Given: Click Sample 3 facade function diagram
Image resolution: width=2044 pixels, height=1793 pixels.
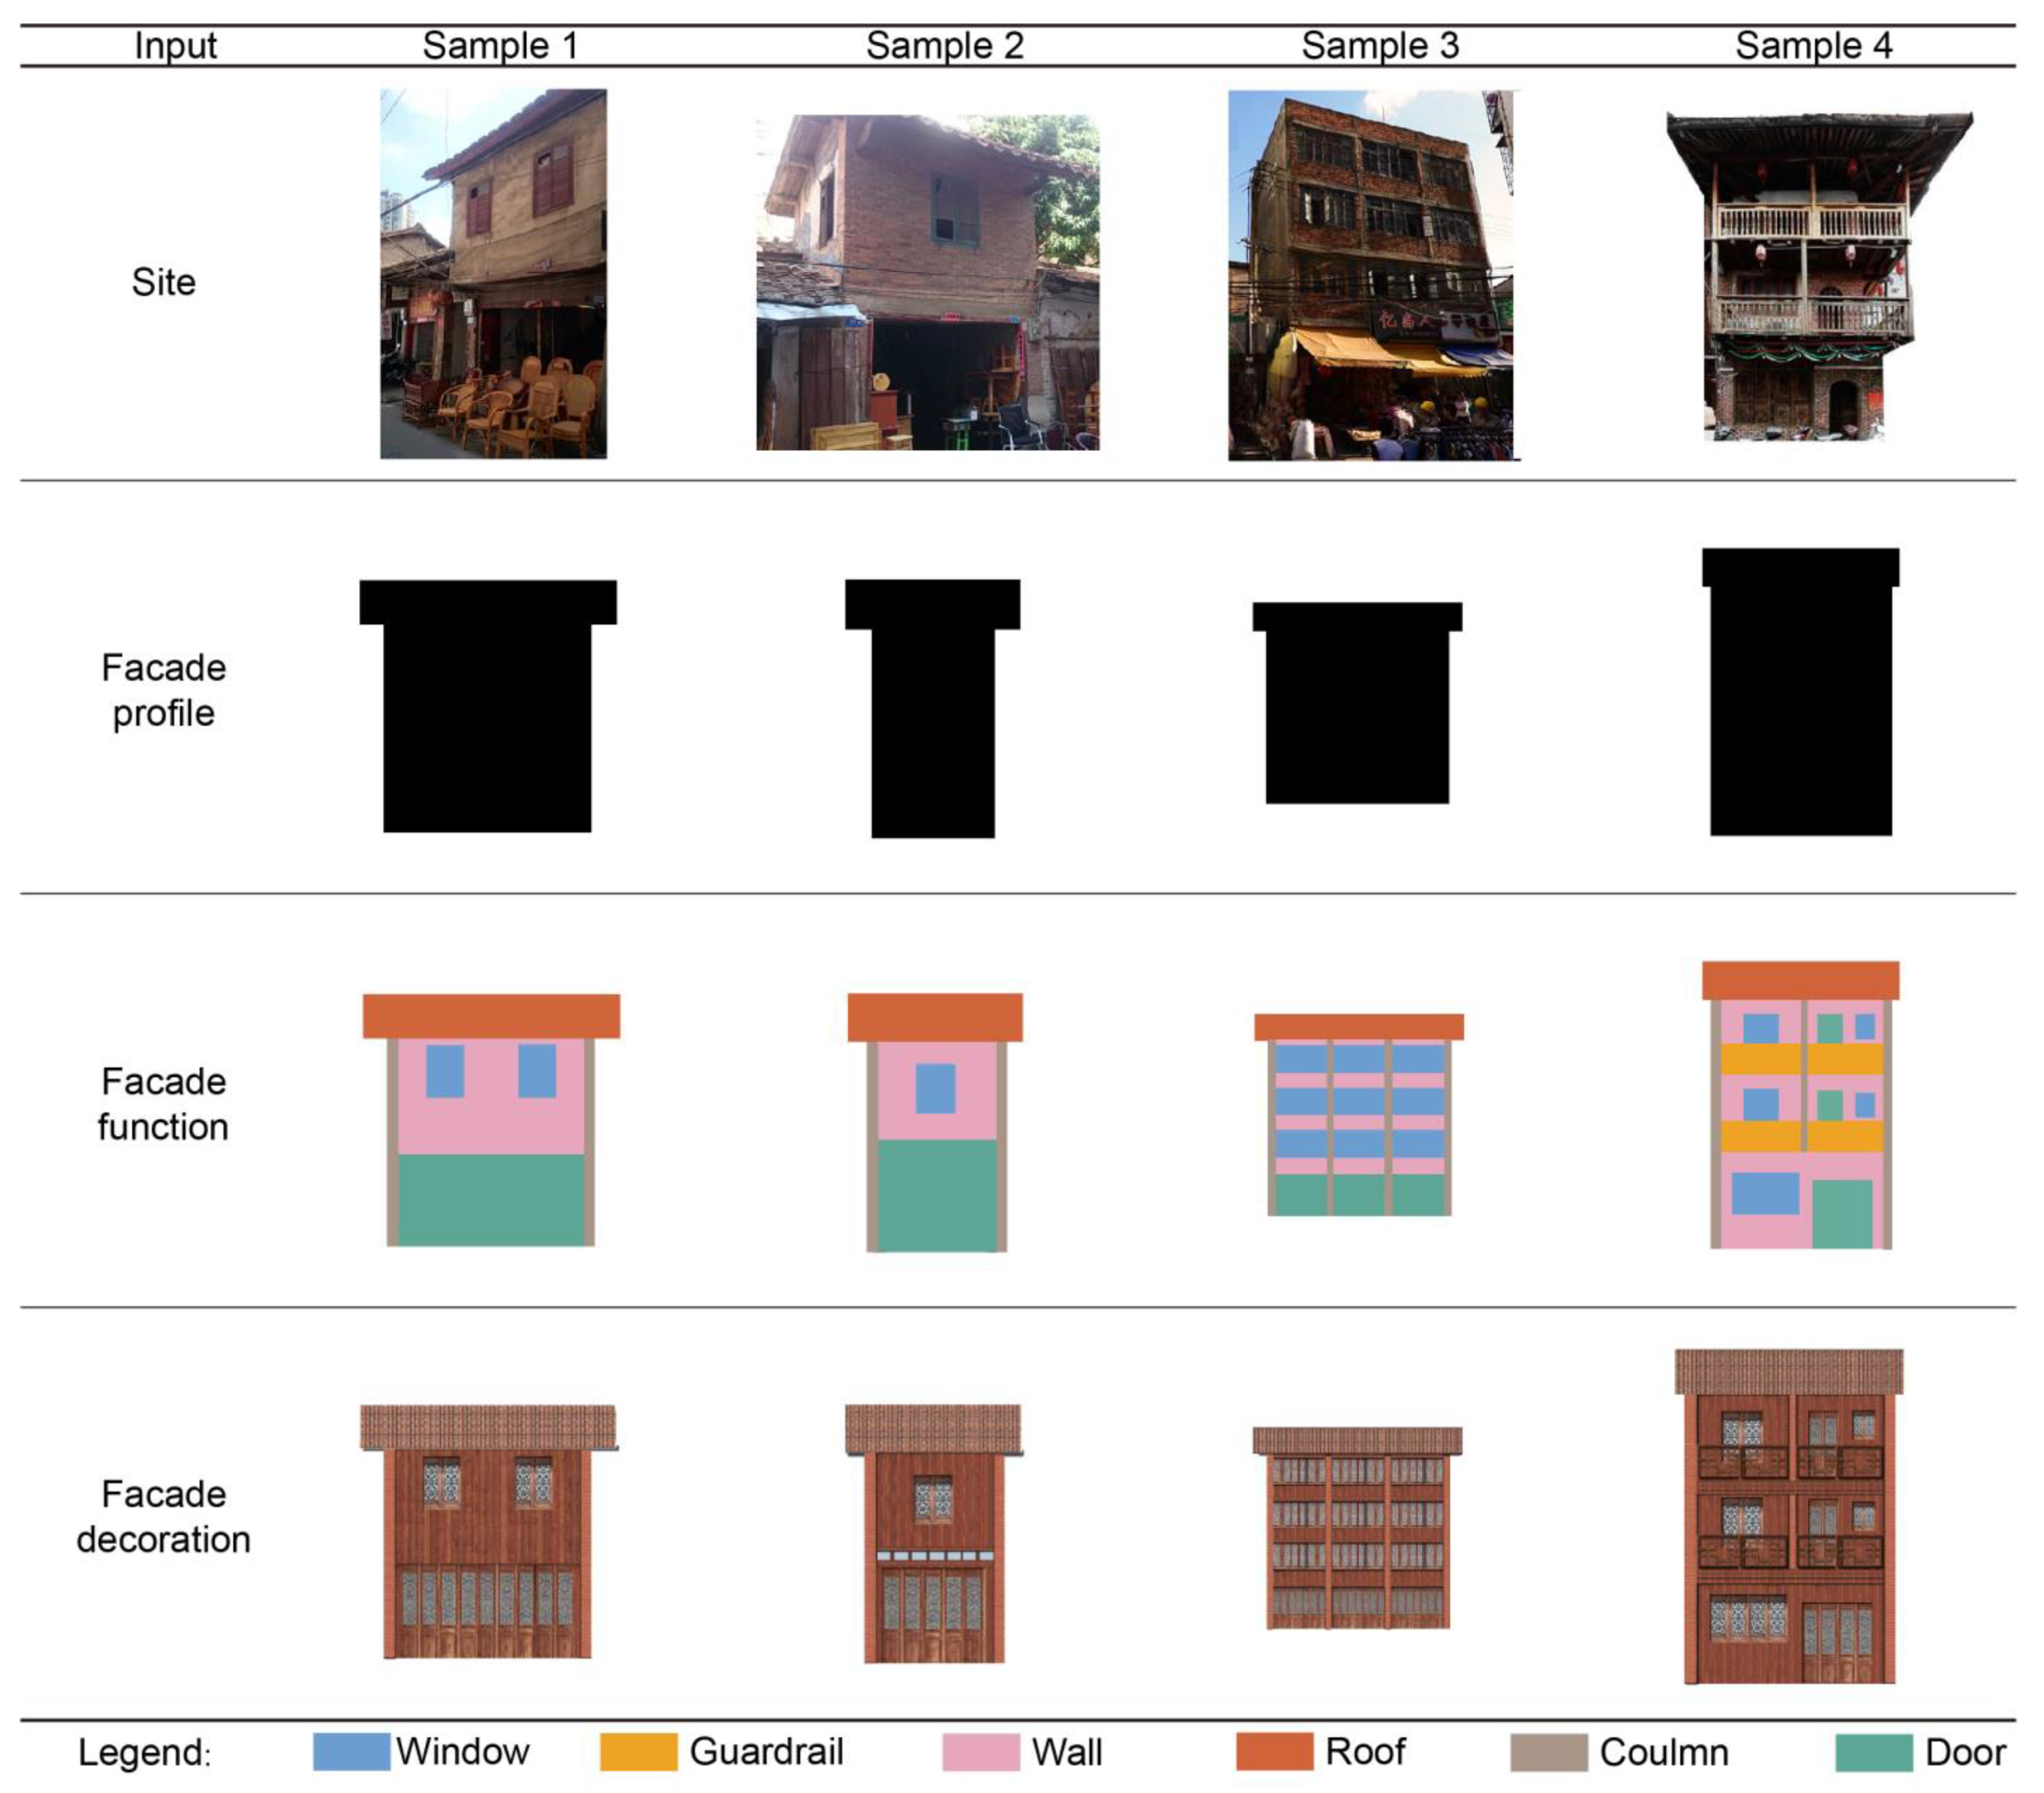Looking at the screenshot, I should pos(1358,1115).
